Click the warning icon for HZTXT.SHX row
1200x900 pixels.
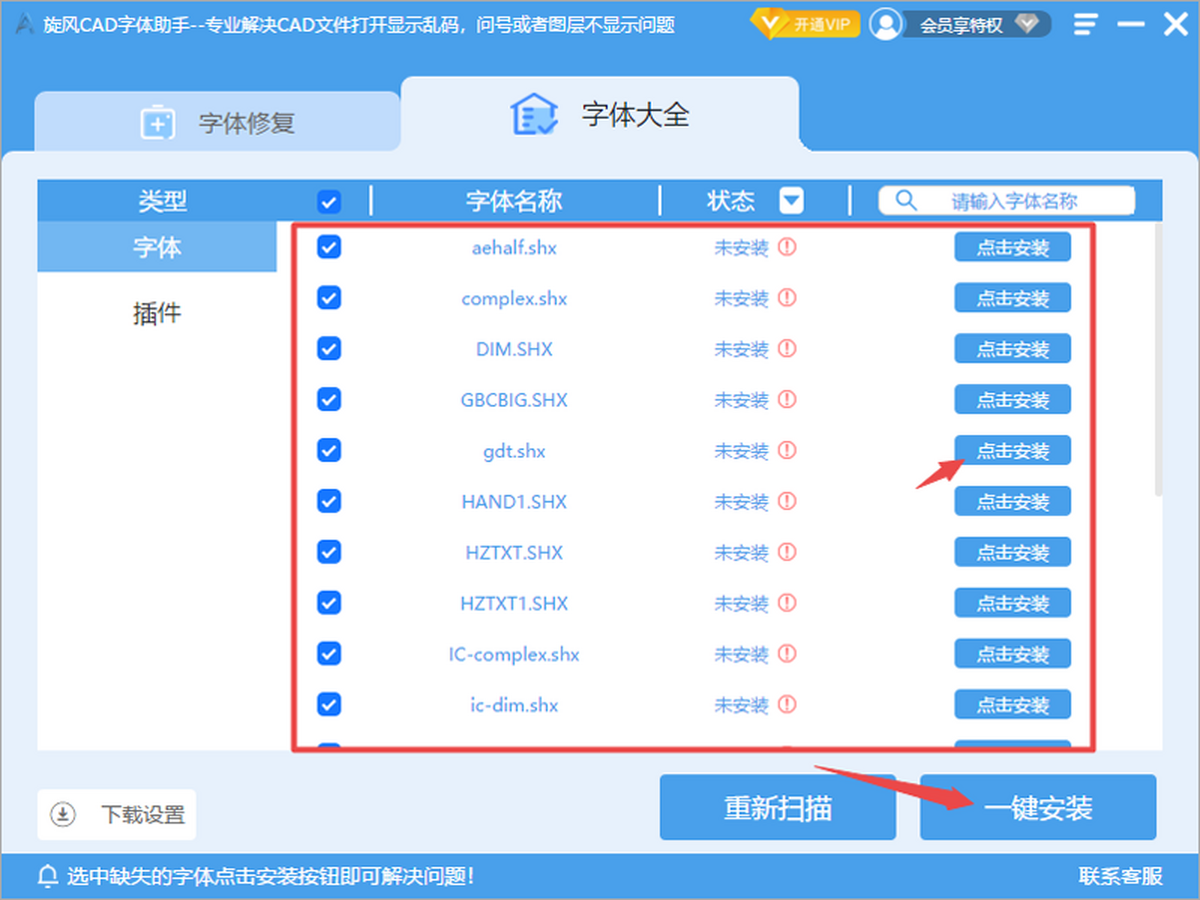(x=787, y=552)
